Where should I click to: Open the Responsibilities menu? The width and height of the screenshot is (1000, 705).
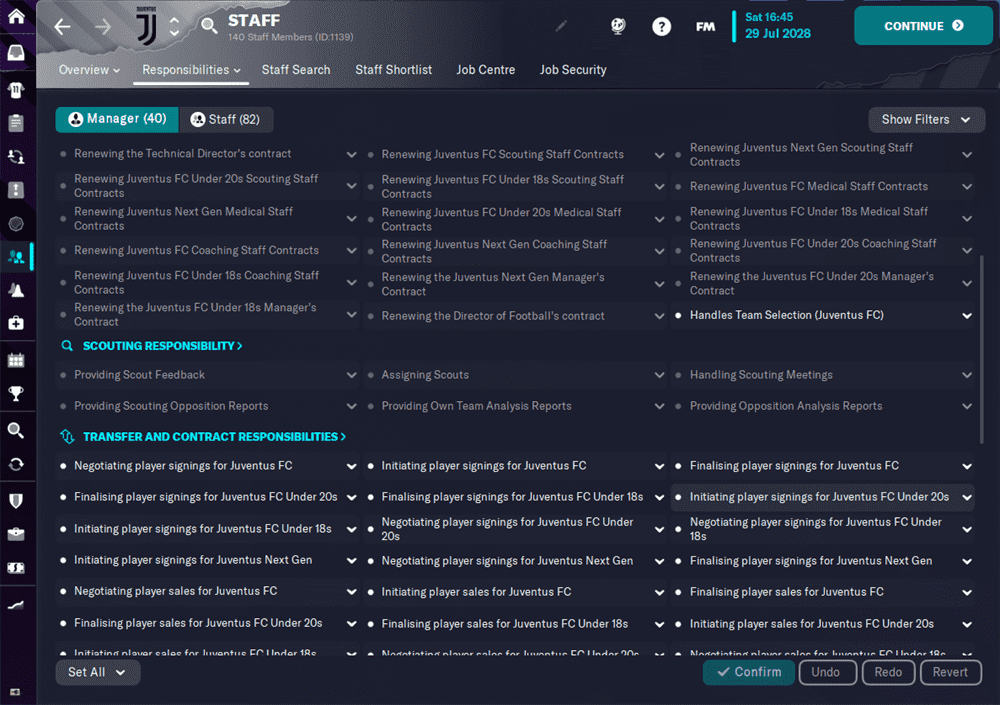point(191,70)
